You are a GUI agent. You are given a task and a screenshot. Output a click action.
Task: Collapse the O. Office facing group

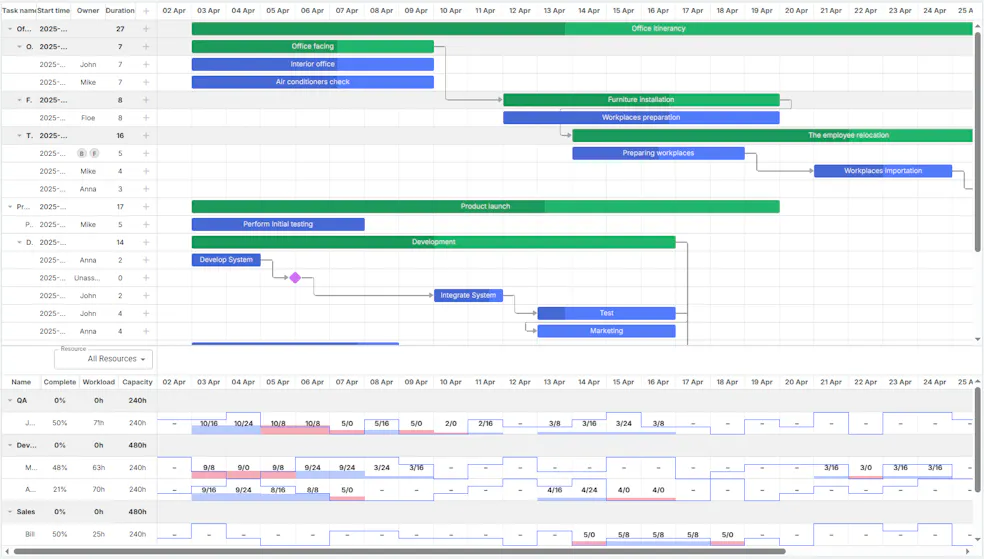pos(19,46)
